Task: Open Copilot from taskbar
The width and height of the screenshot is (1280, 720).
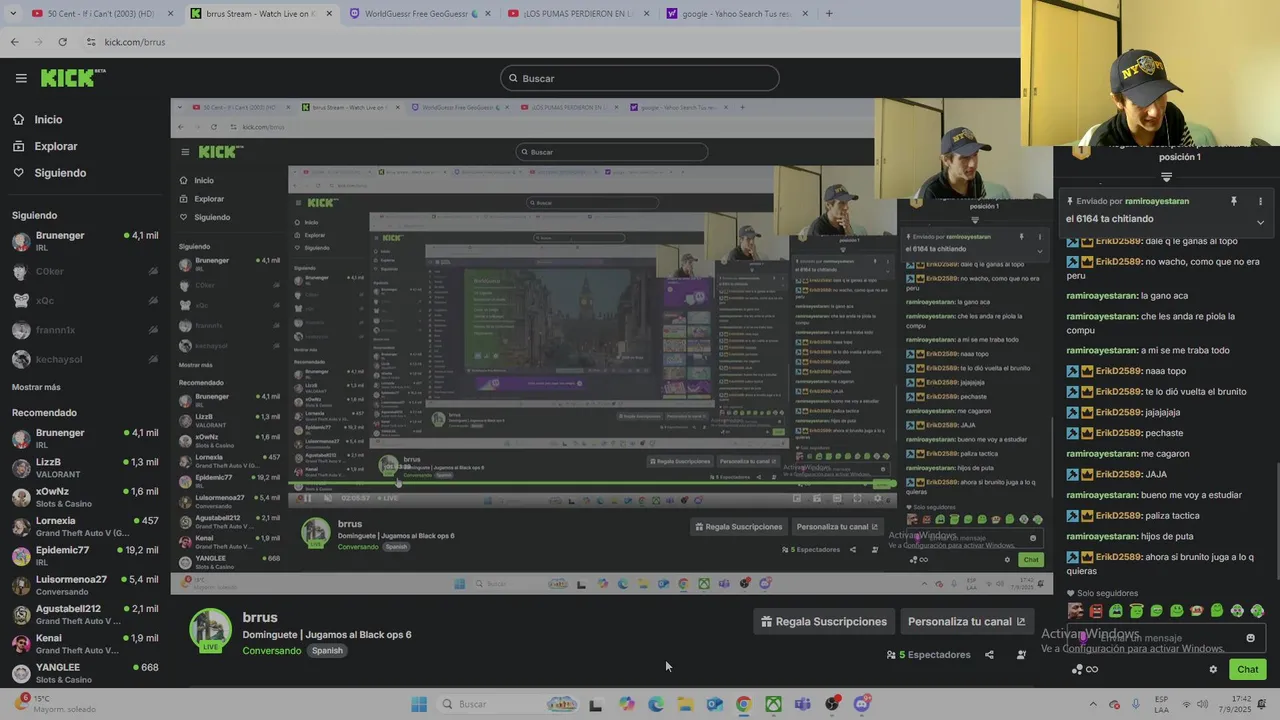Action: (x=626, y=704)
